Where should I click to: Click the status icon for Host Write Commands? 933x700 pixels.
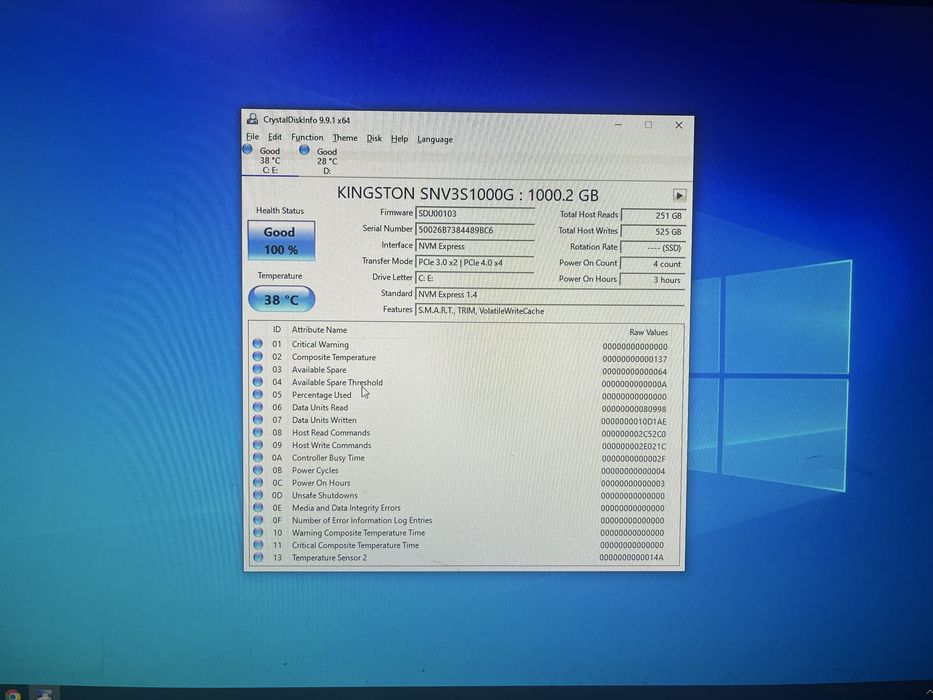pyautogui.click(x=258, y=445)
